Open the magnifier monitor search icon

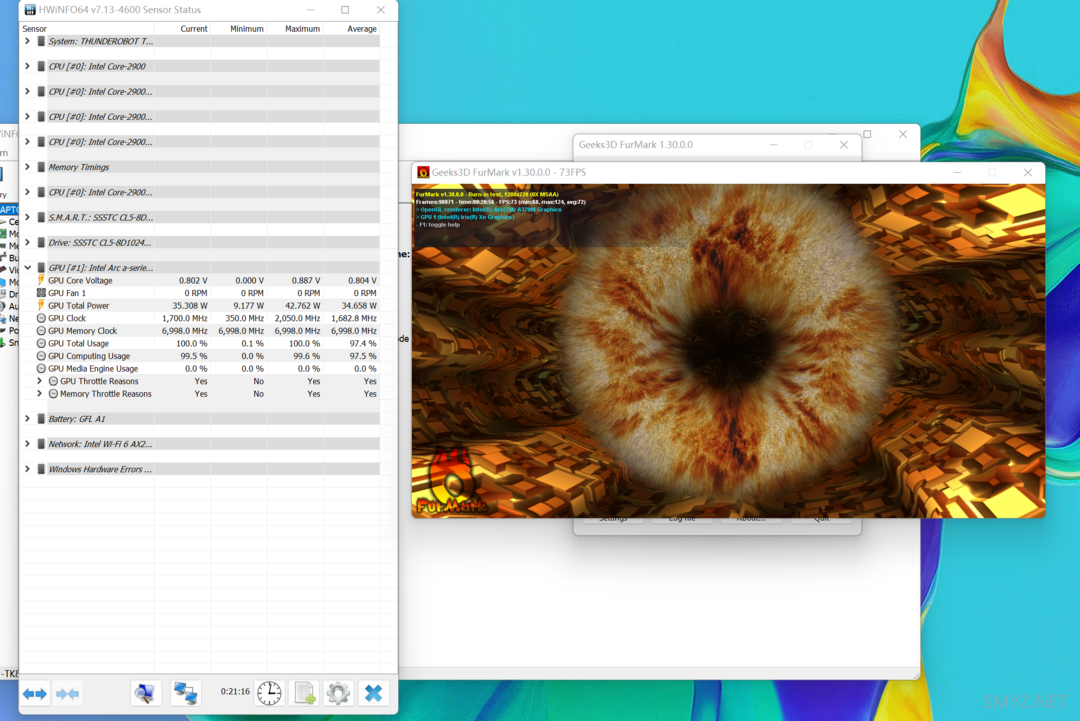tap(145, 693)
